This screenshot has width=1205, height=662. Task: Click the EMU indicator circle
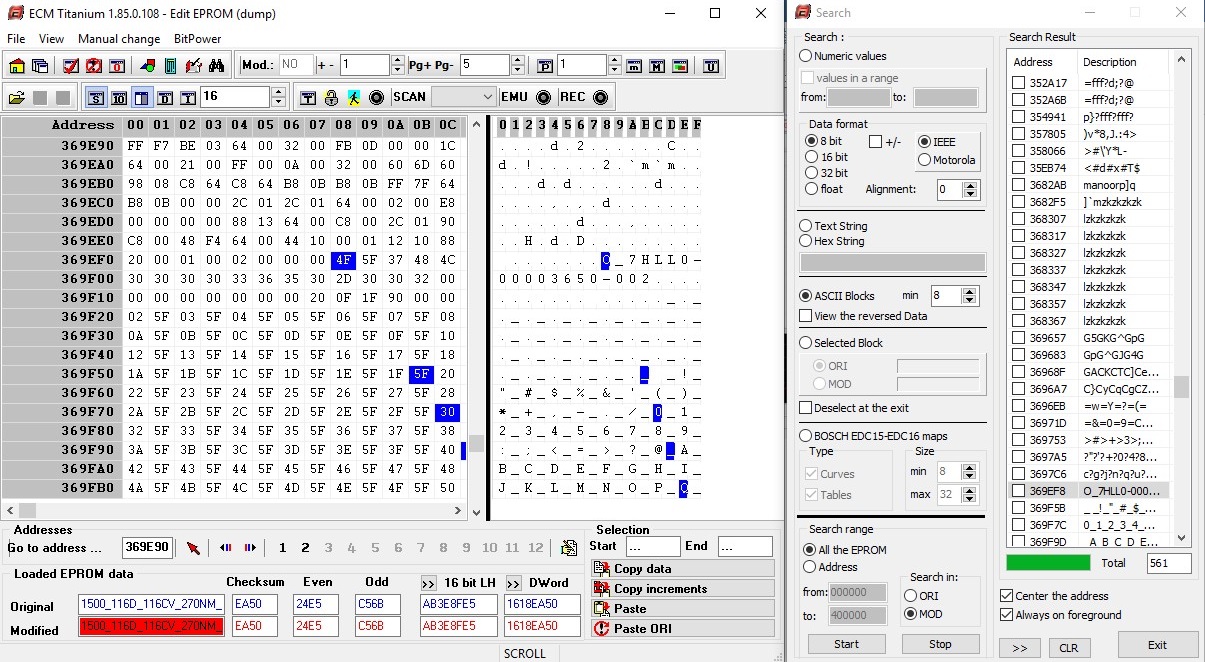point(543,97)
